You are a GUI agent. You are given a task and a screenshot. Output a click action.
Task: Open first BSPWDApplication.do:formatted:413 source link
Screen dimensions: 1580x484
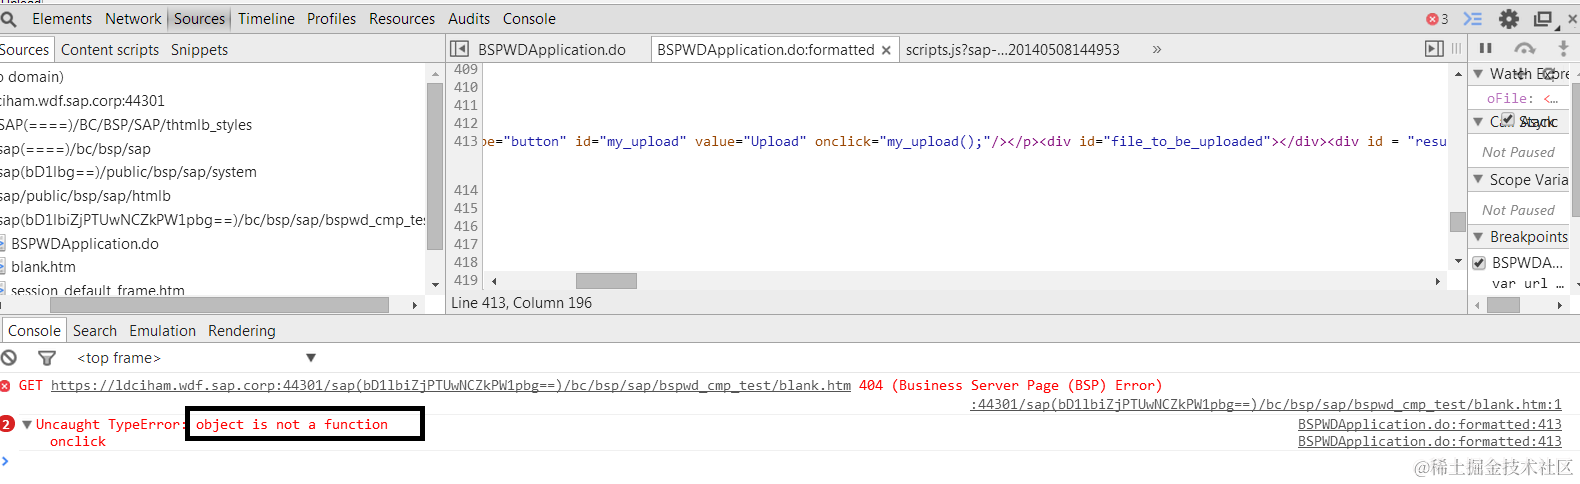[1430, 425]
